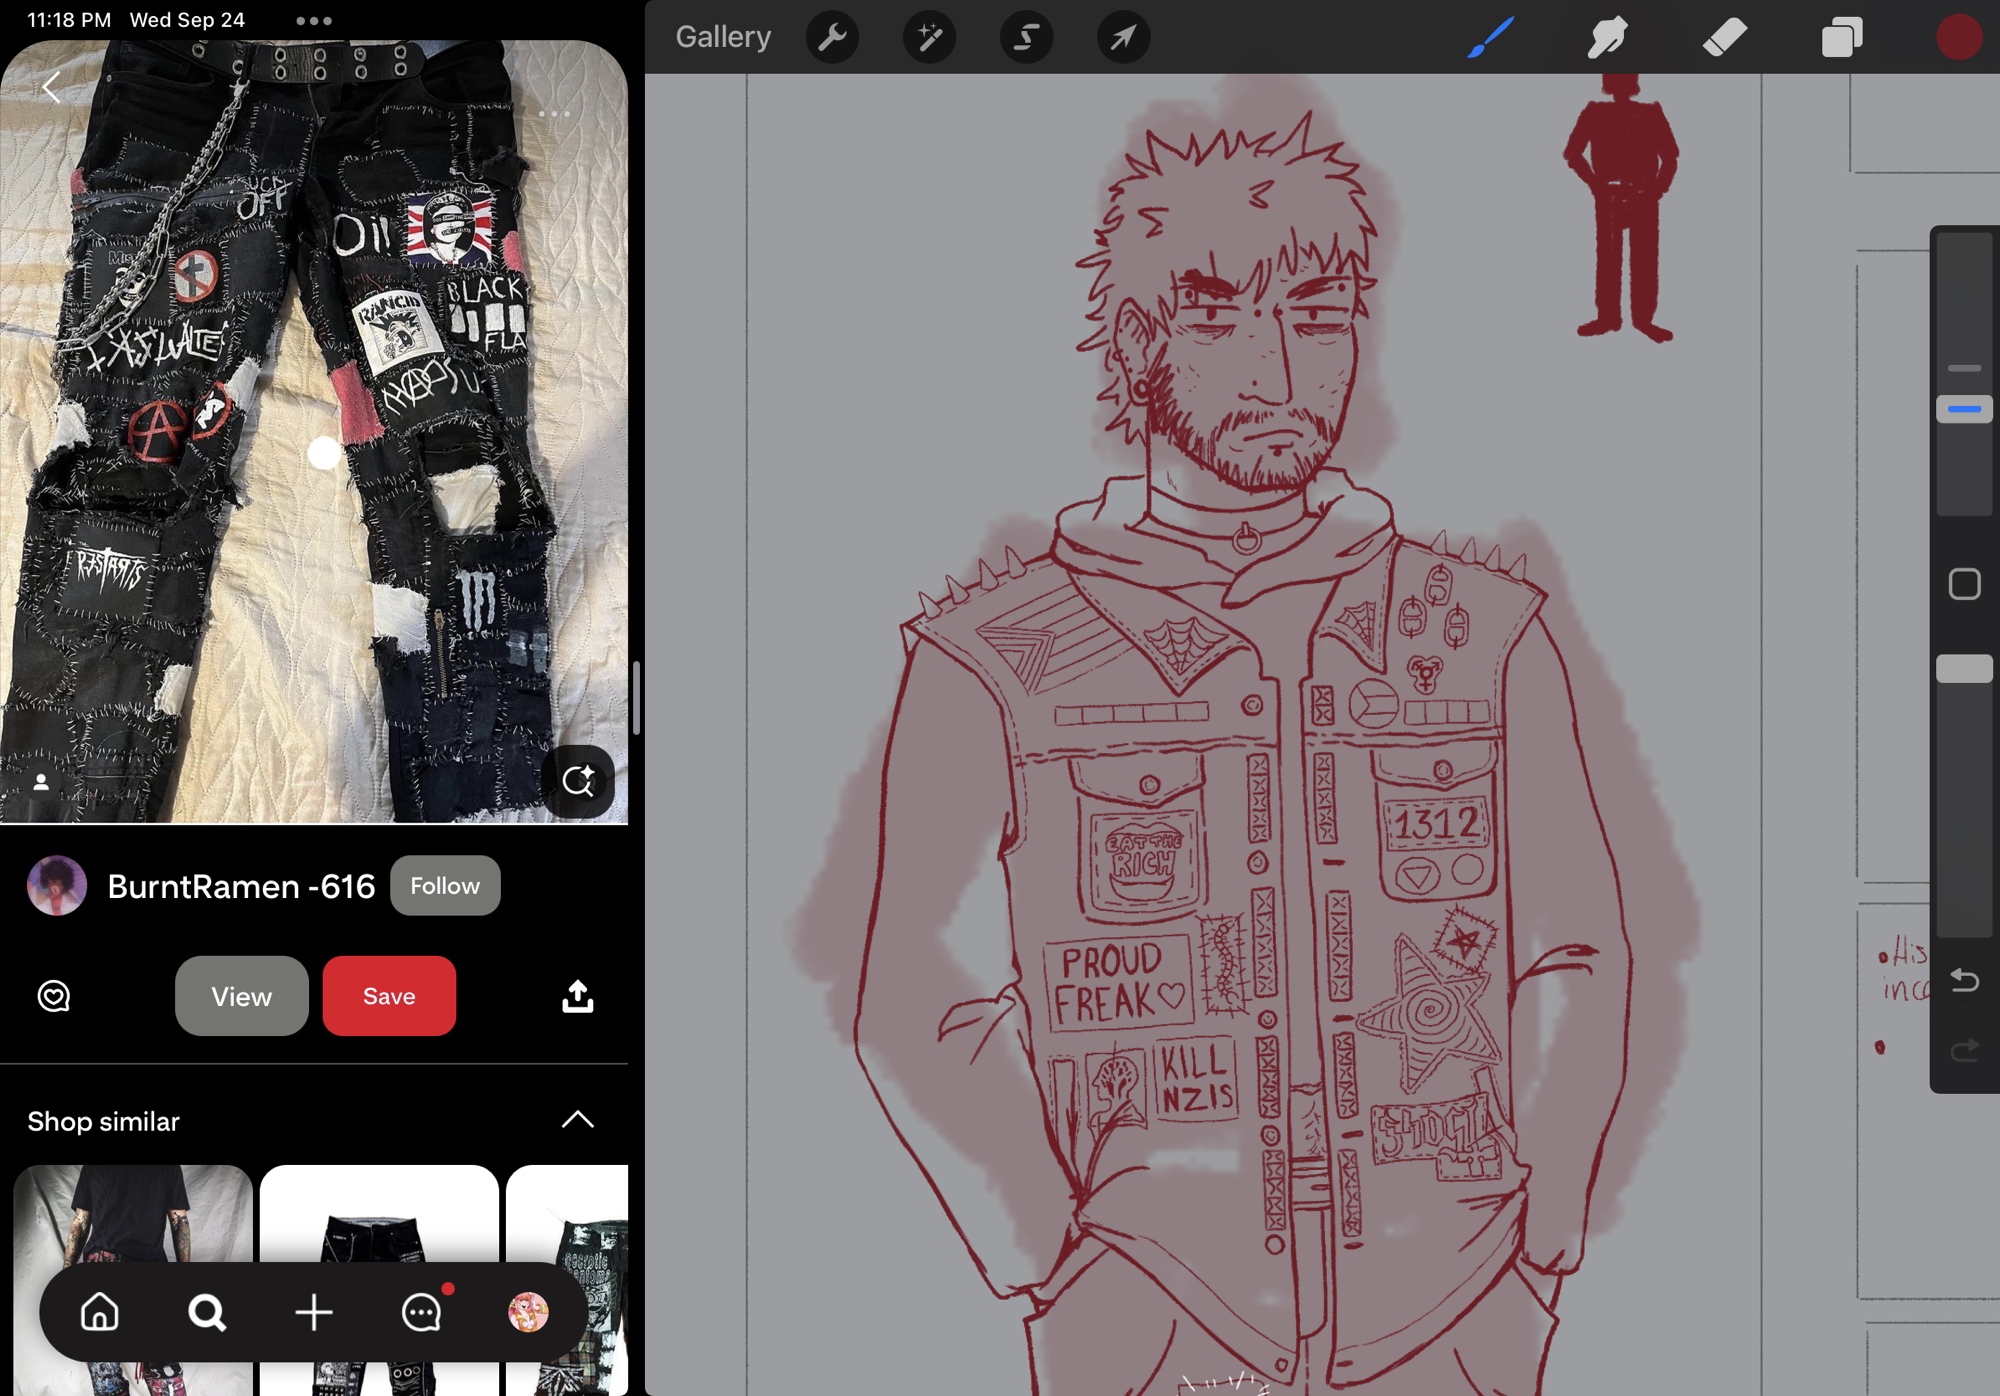Image resolution: width=2000 pixels, height=1396 pixels.
Task: Open Pinterest search tab
Action: (207, 1312)
